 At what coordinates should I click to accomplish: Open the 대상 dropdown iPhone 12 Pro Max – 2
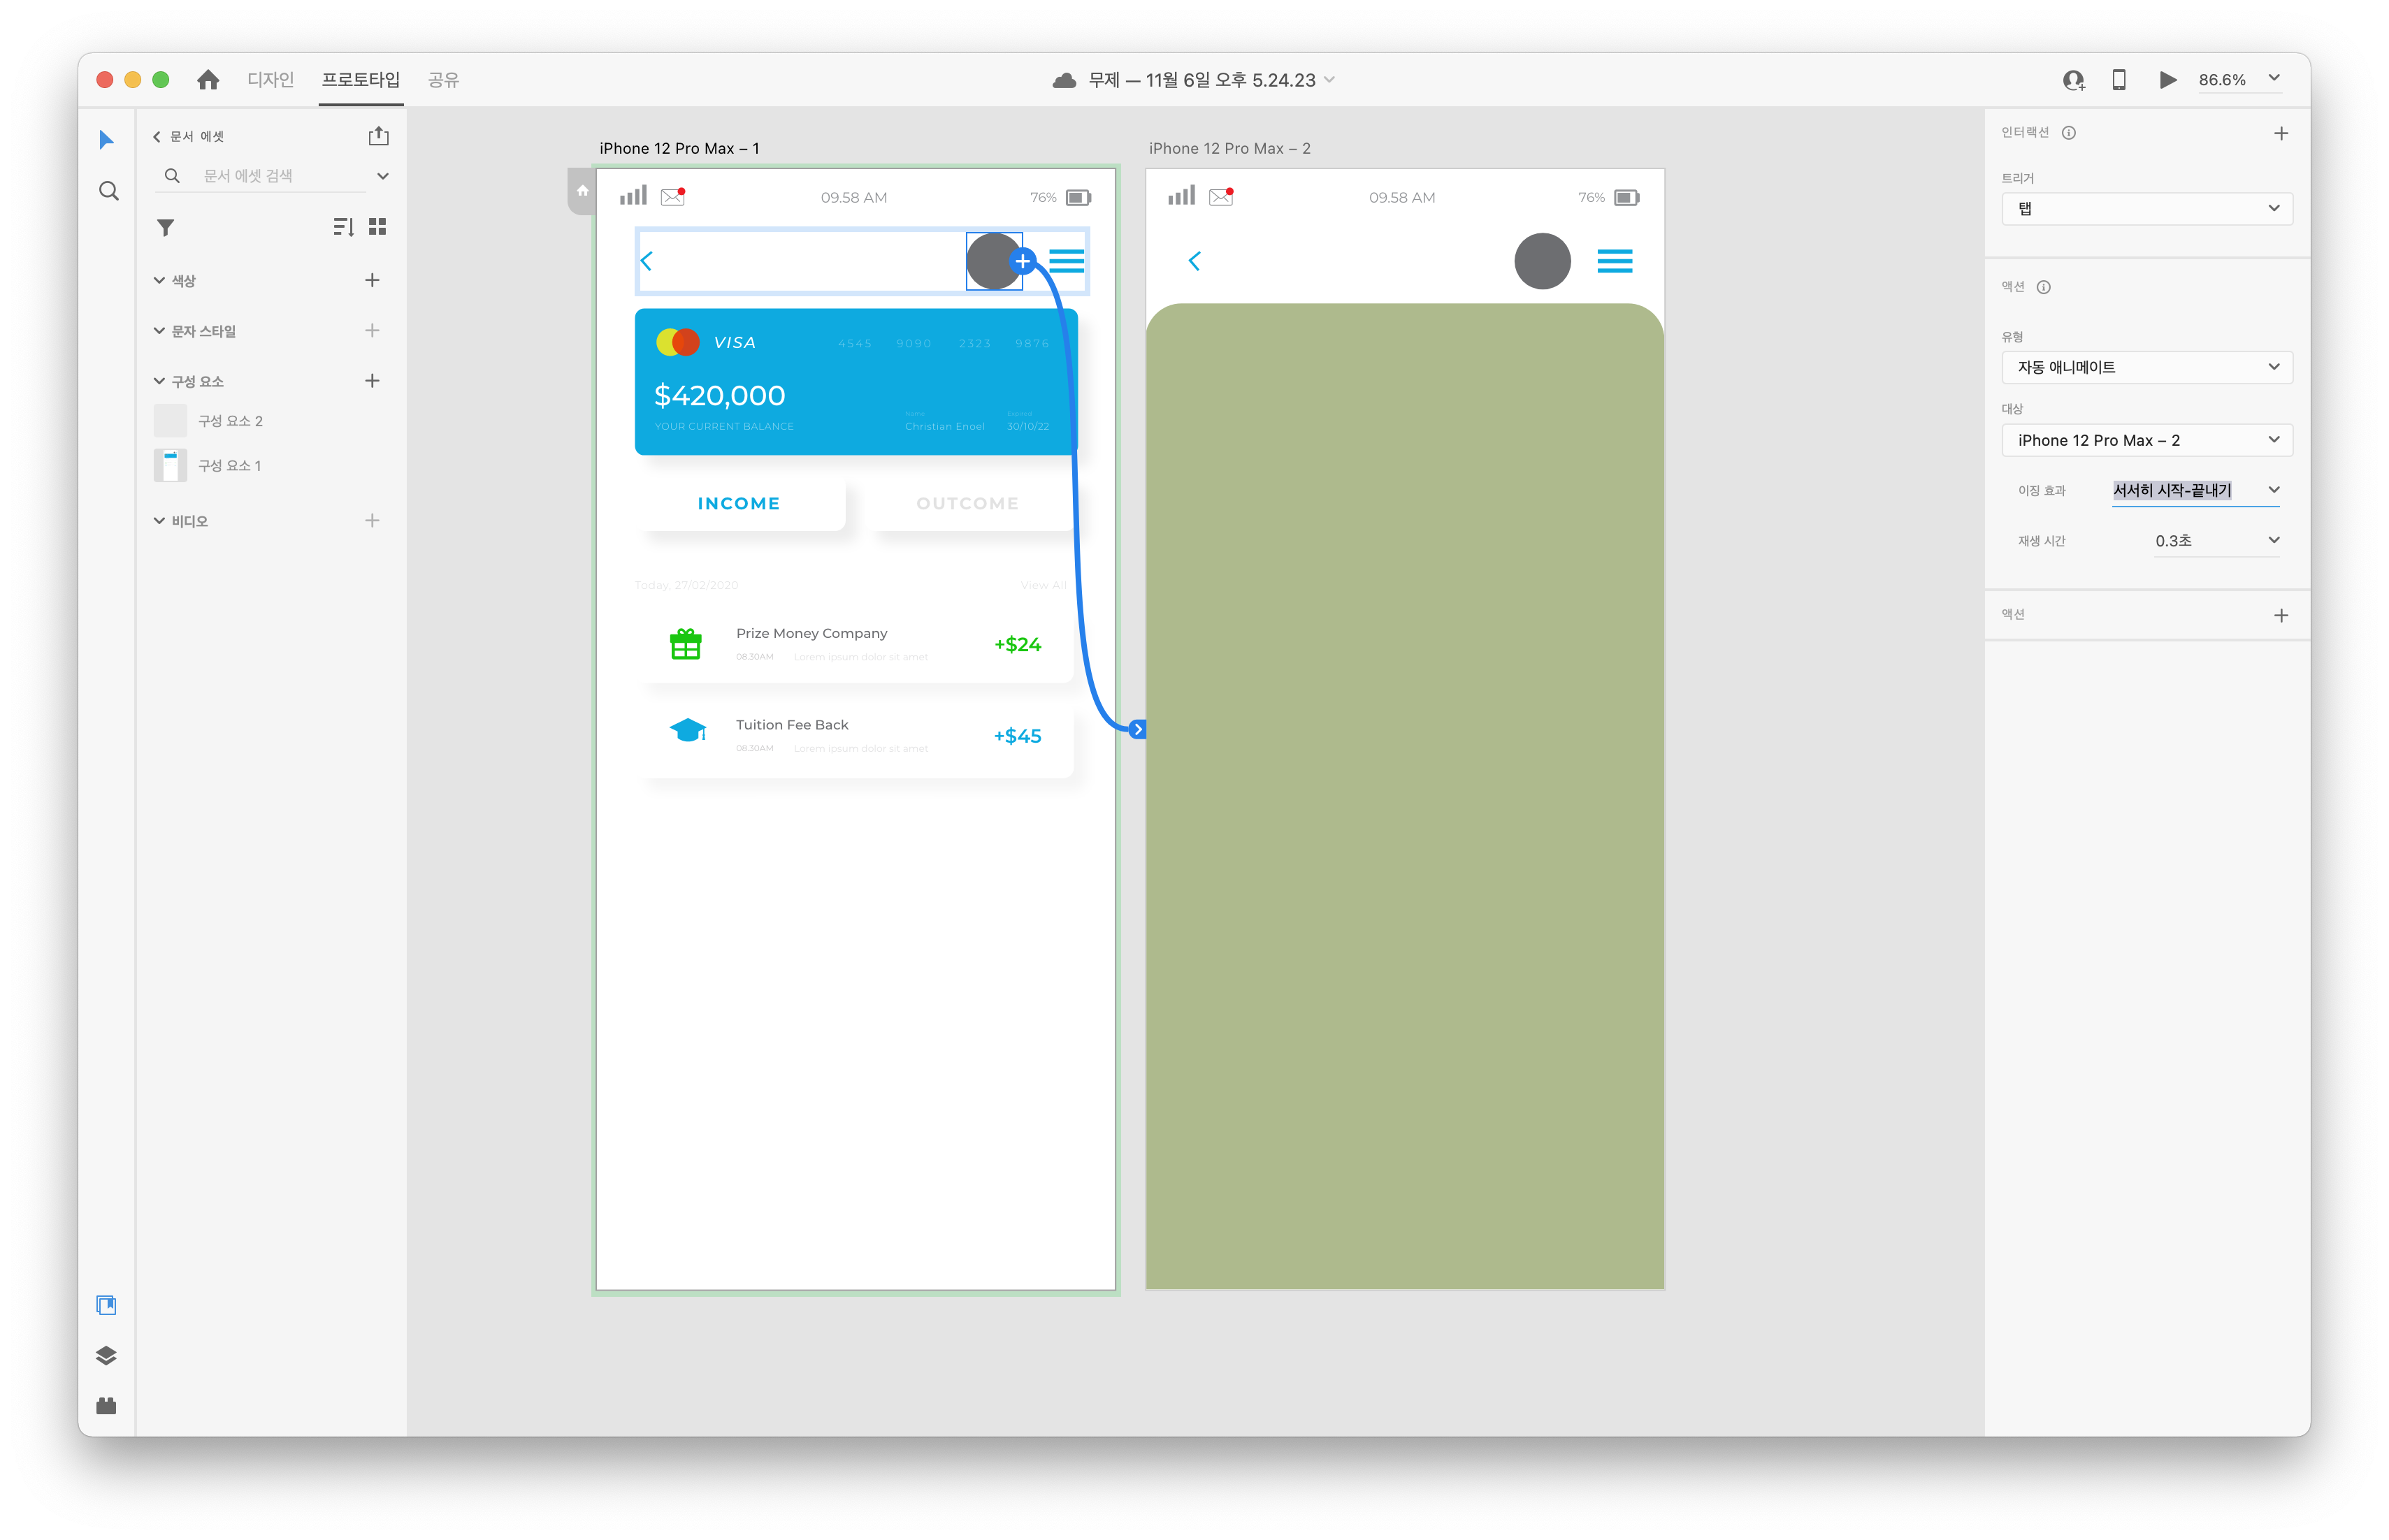pos(2146,440)
